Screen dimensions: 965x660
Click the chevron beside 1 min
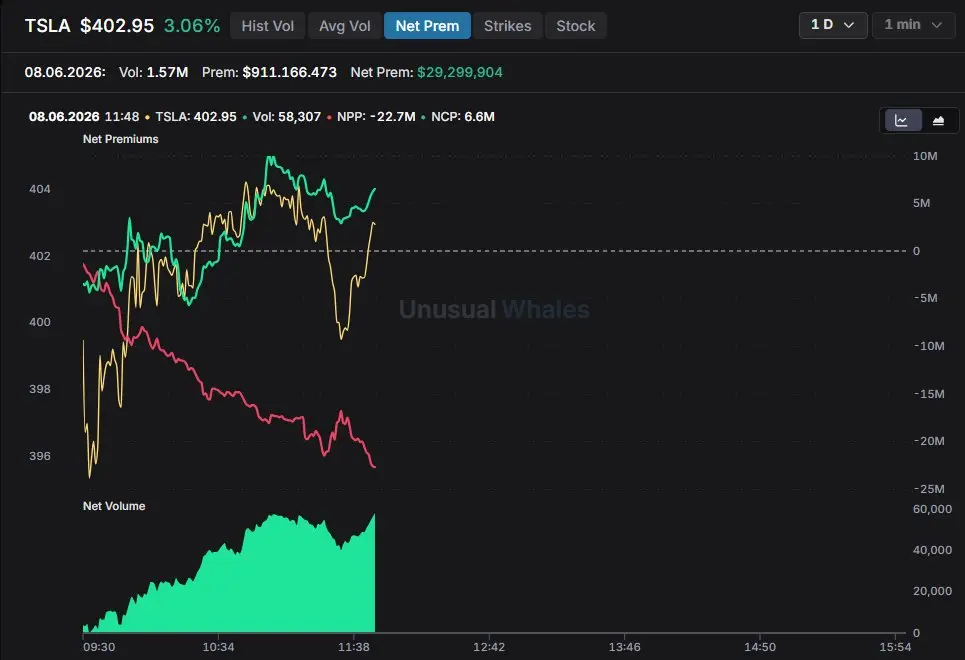click(x=937, y=25)
